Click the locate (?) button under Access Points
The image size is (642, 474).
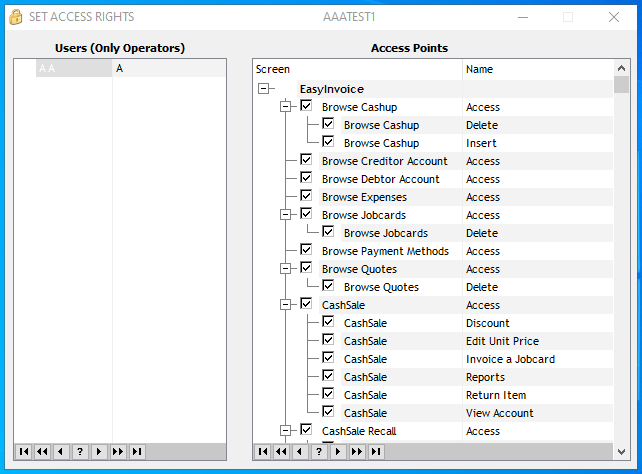click(x=319, y=451)
